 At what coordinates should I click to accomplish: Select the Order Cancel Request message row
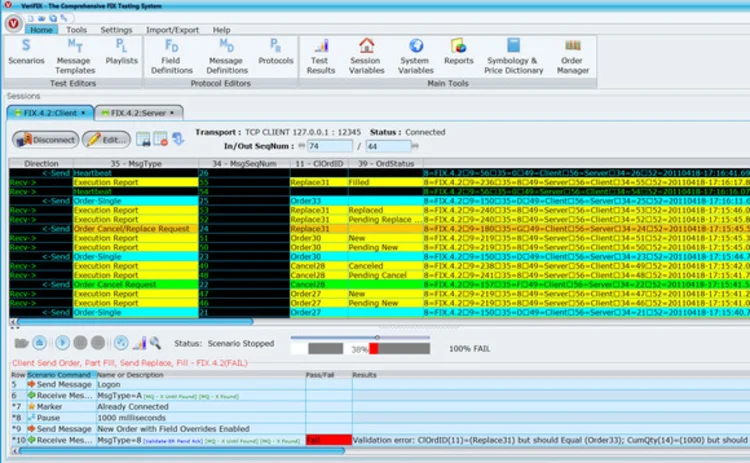(379, 285)
